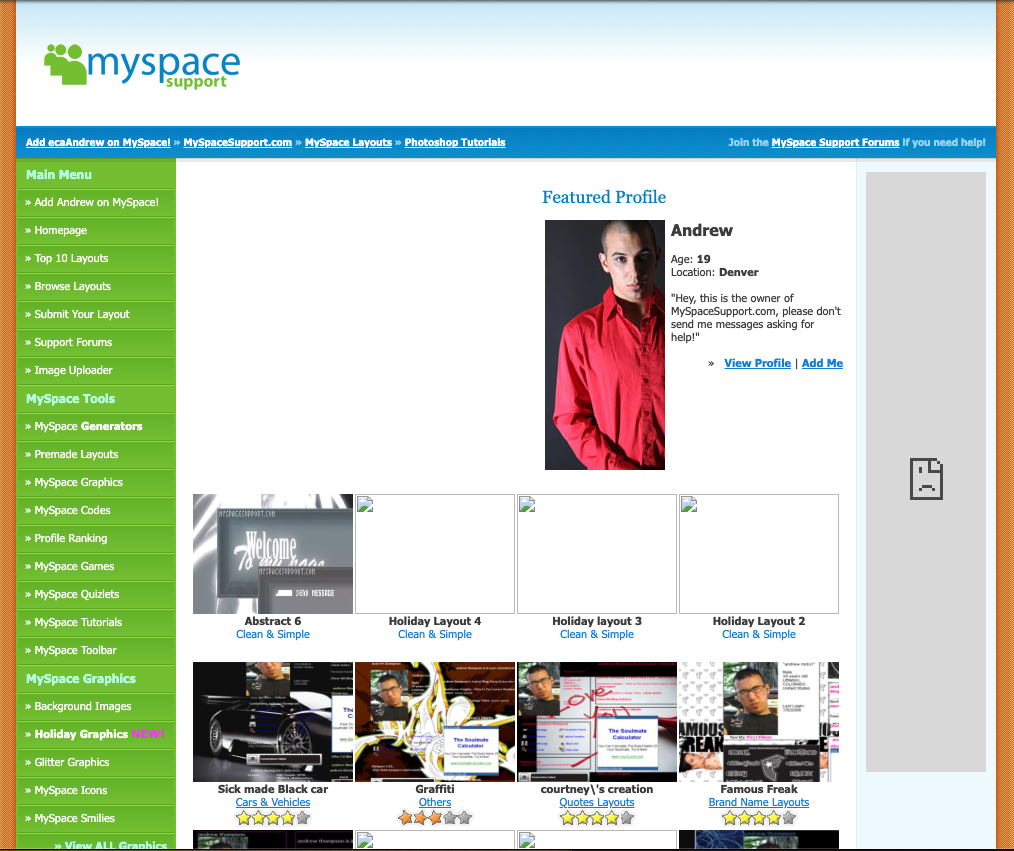Go to Homepage menu item
The image size is (1014, 851).
[x=96, y=230]
